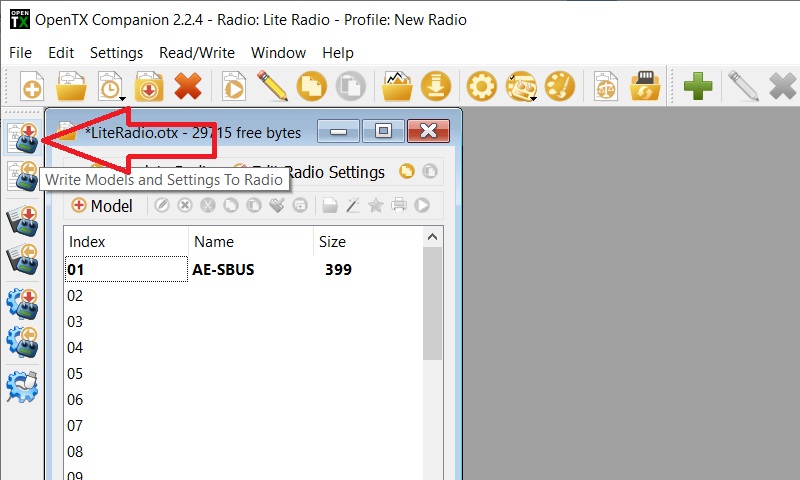Click the copy model icon in model toolbar
800x480 pixels.
[x=231, y=206]
